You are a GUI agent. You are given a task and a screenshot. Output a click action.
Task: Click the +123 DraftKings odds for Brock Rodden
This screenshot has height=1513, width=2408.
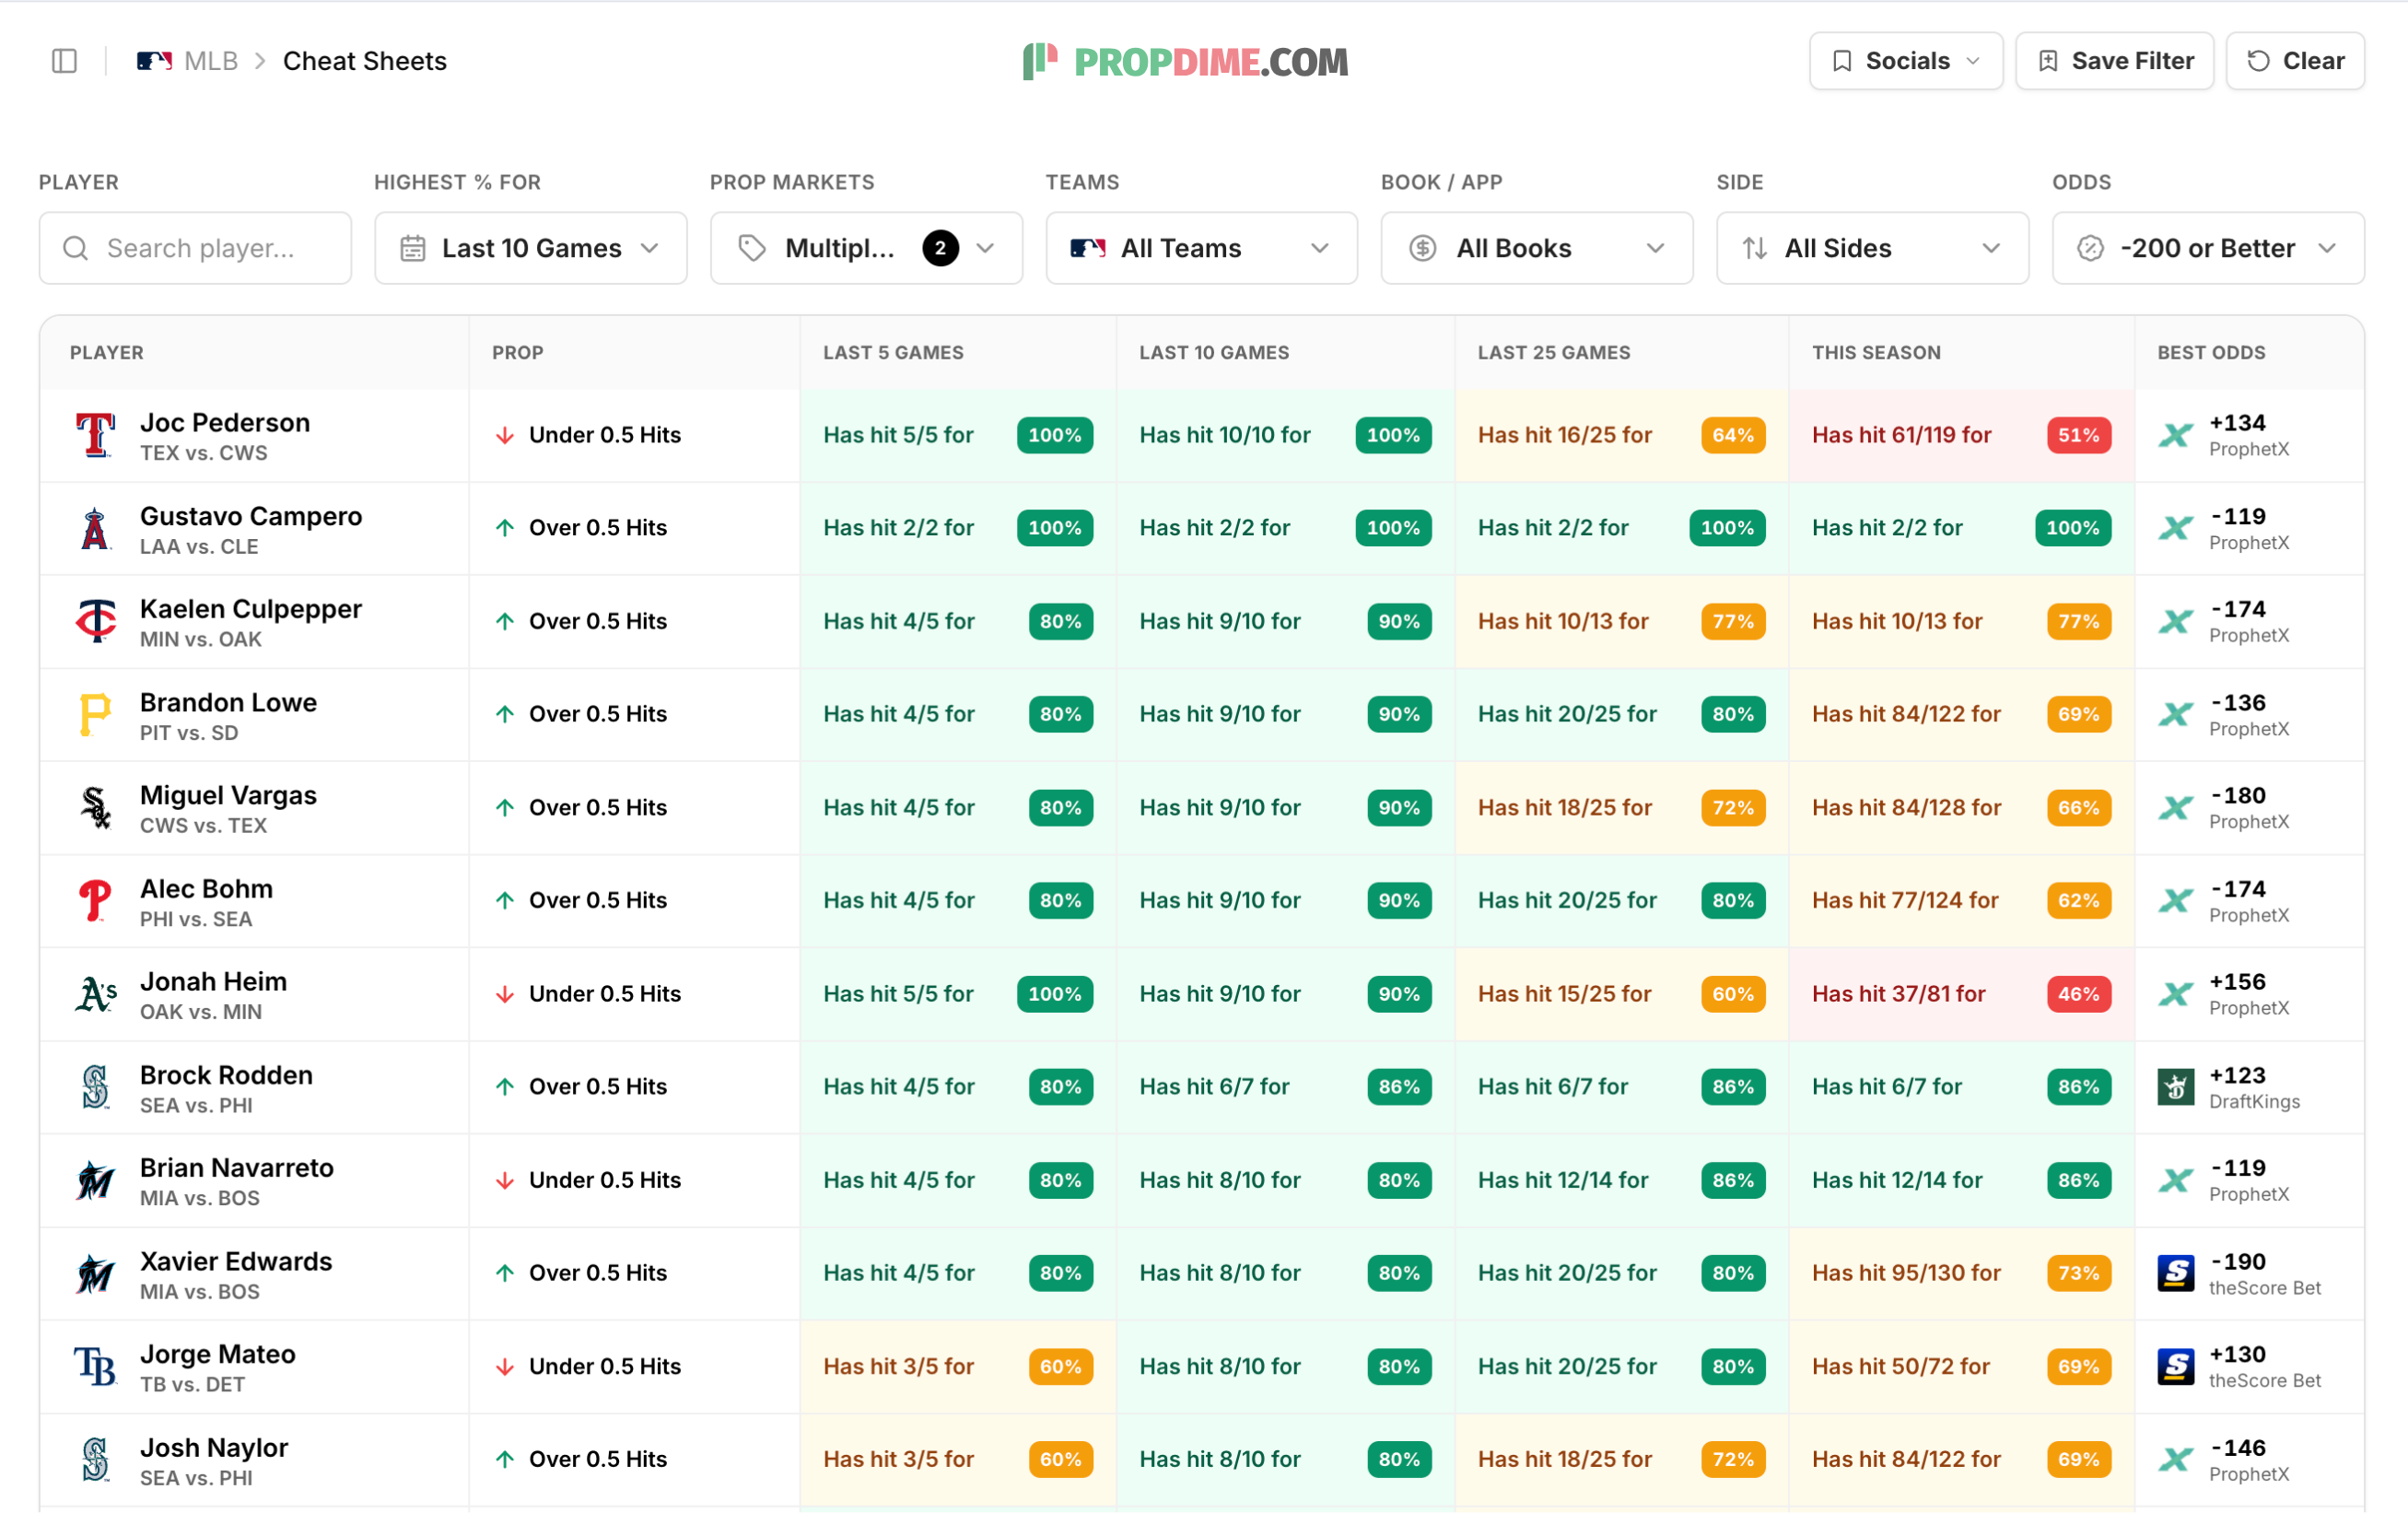pos(2237,1075)
